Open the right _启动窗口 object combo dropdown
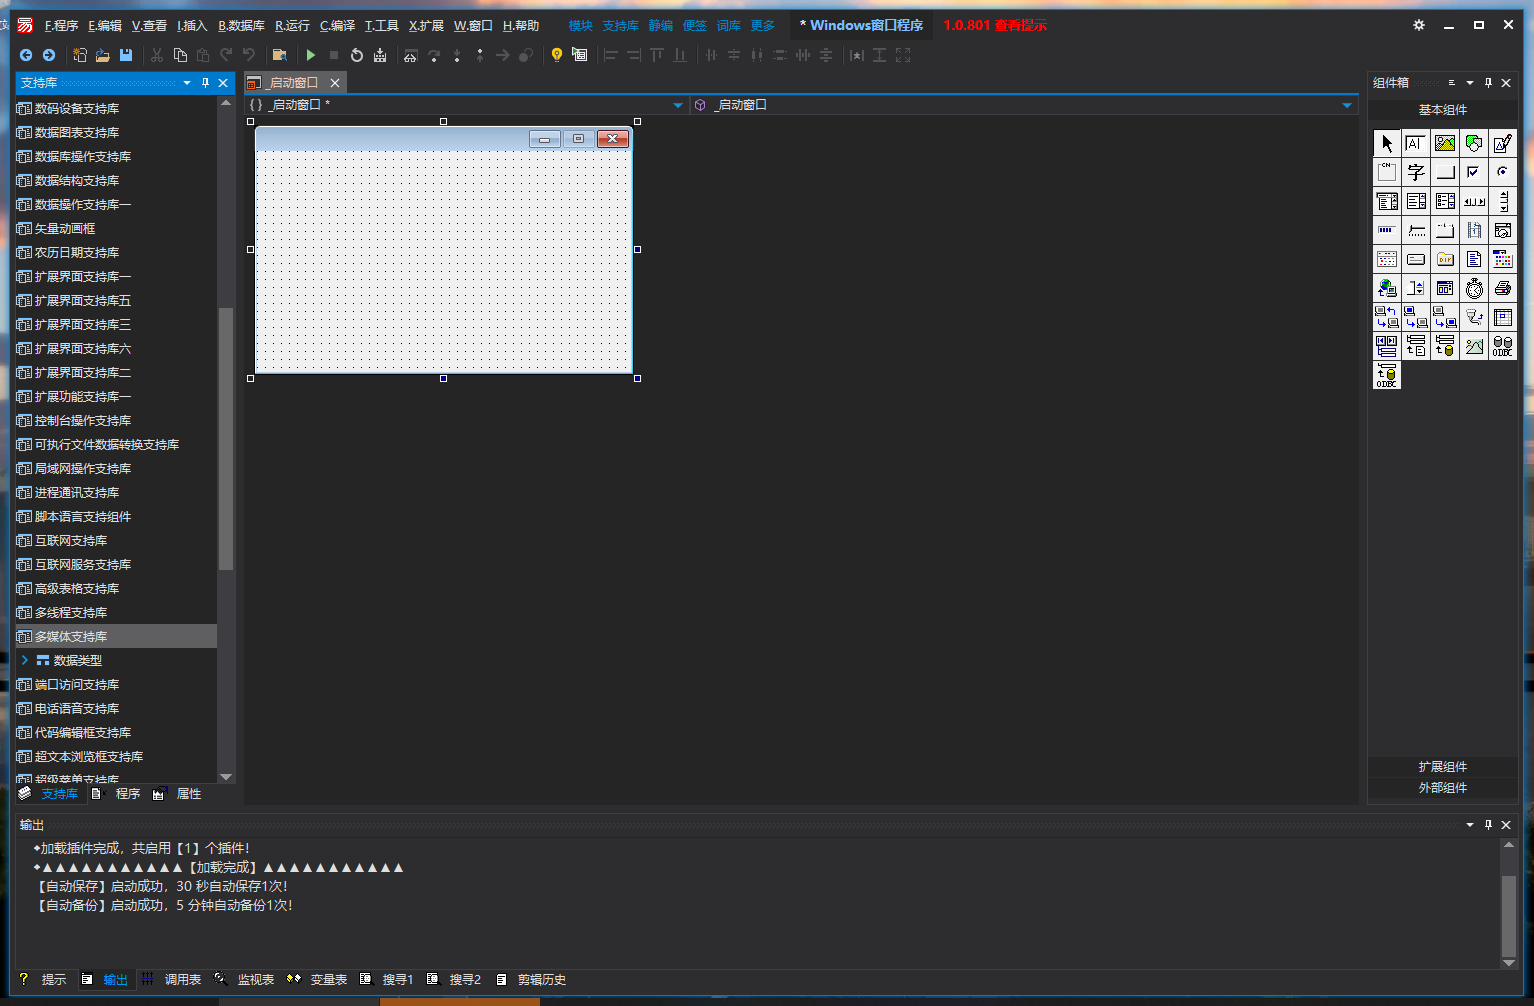The image size is (1534, 1006). [1347, 105]
